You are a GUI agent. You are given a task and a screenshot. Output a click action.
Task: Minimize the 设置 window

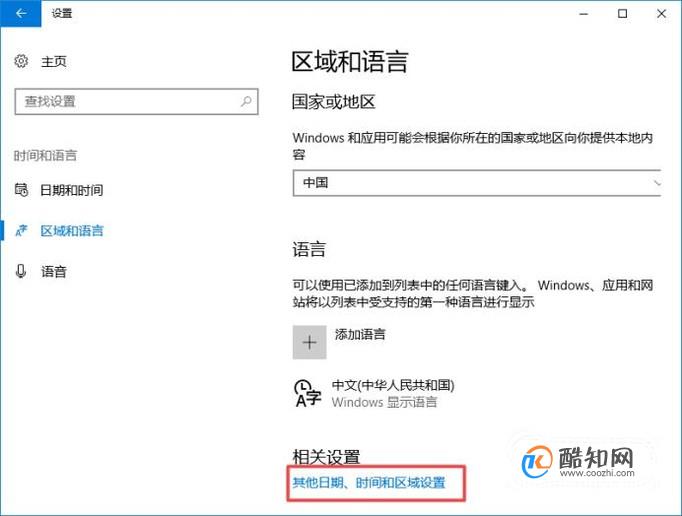point(584,13)
